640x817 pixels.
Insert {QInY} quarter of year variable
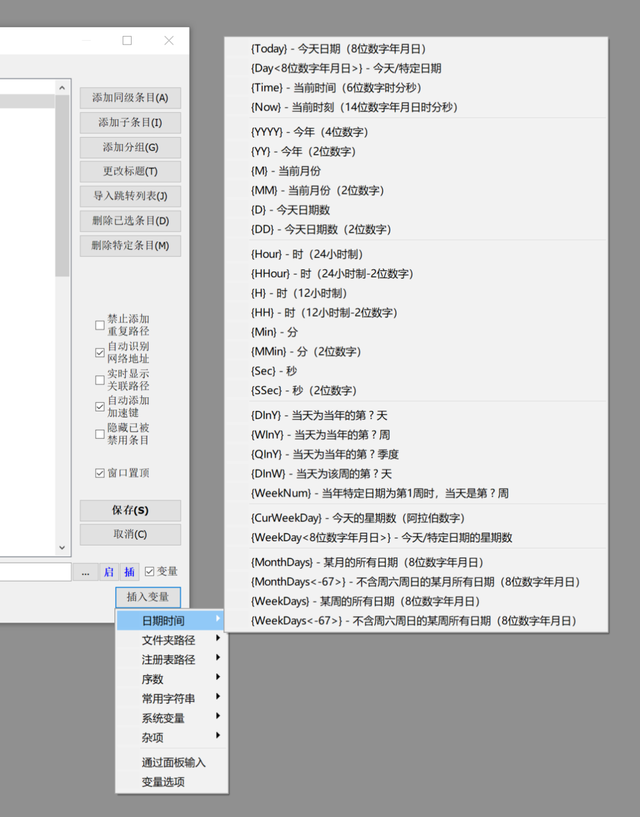click(x=416, y=454)
